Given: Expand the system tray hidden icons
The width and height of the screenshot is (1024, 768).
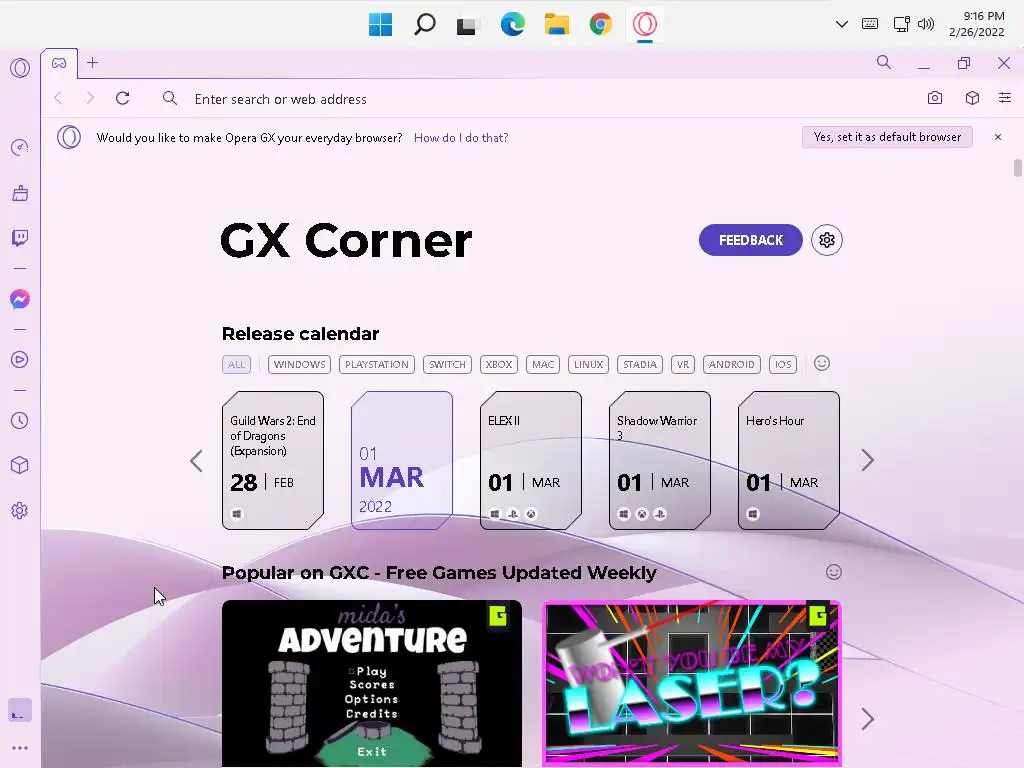Looking at the screenshot, I should tap(842, 24).
